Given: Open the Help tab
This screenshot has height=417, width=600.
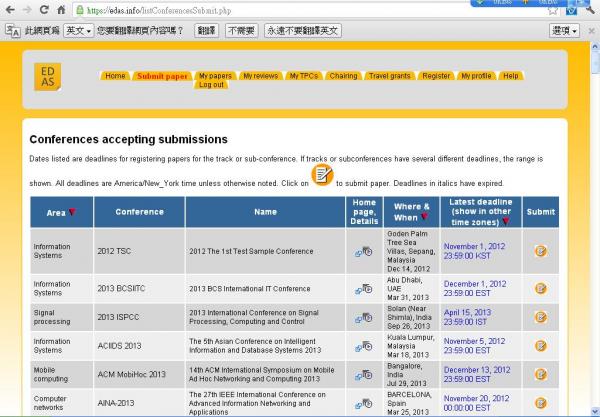Looking at the screenshot, I should [510, 76].
